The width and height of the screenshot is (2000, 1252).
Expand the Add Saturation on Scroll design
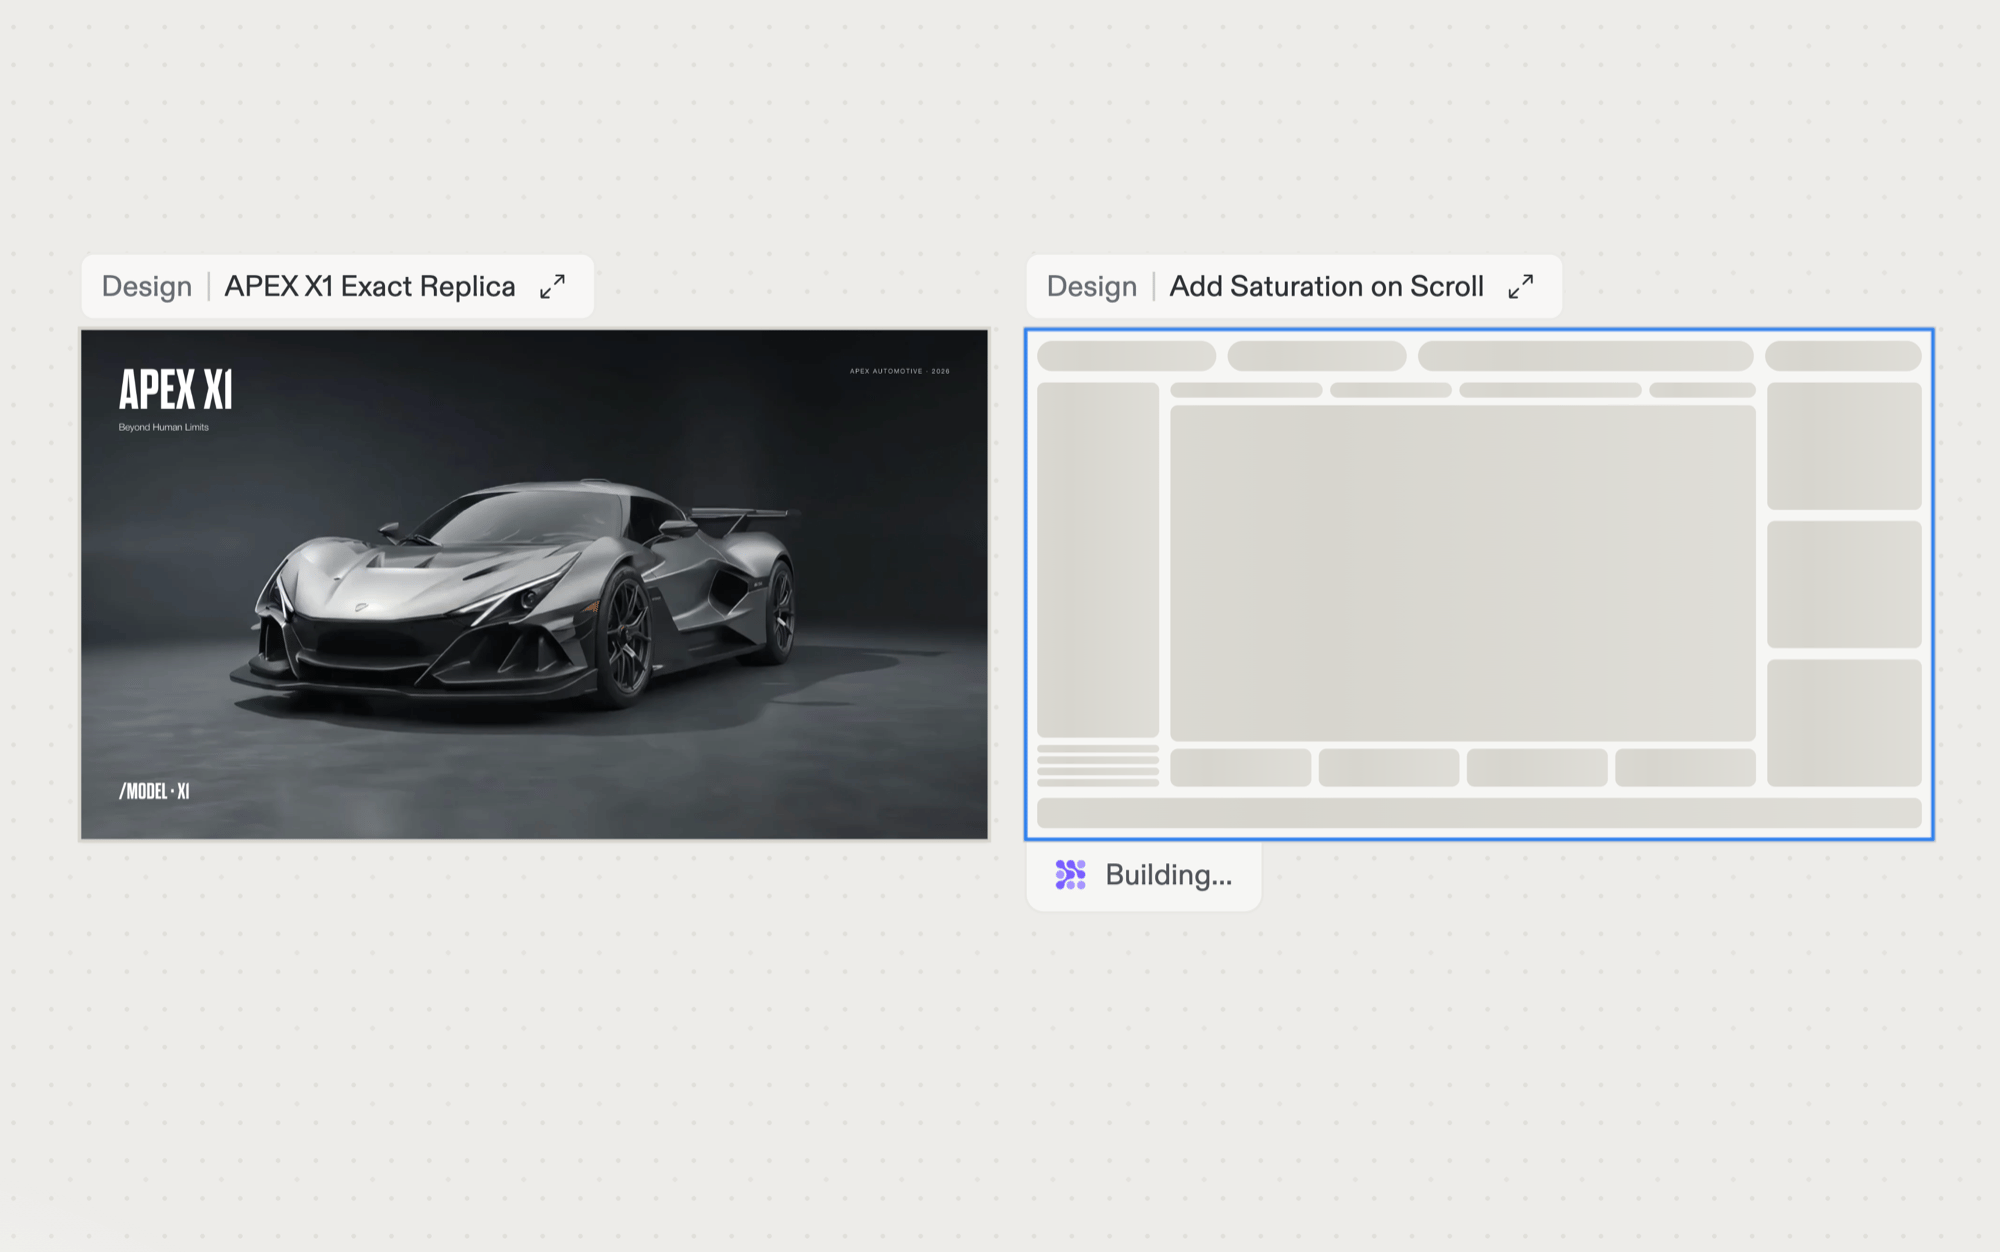pyautogui.click(x=1521, y=287)
